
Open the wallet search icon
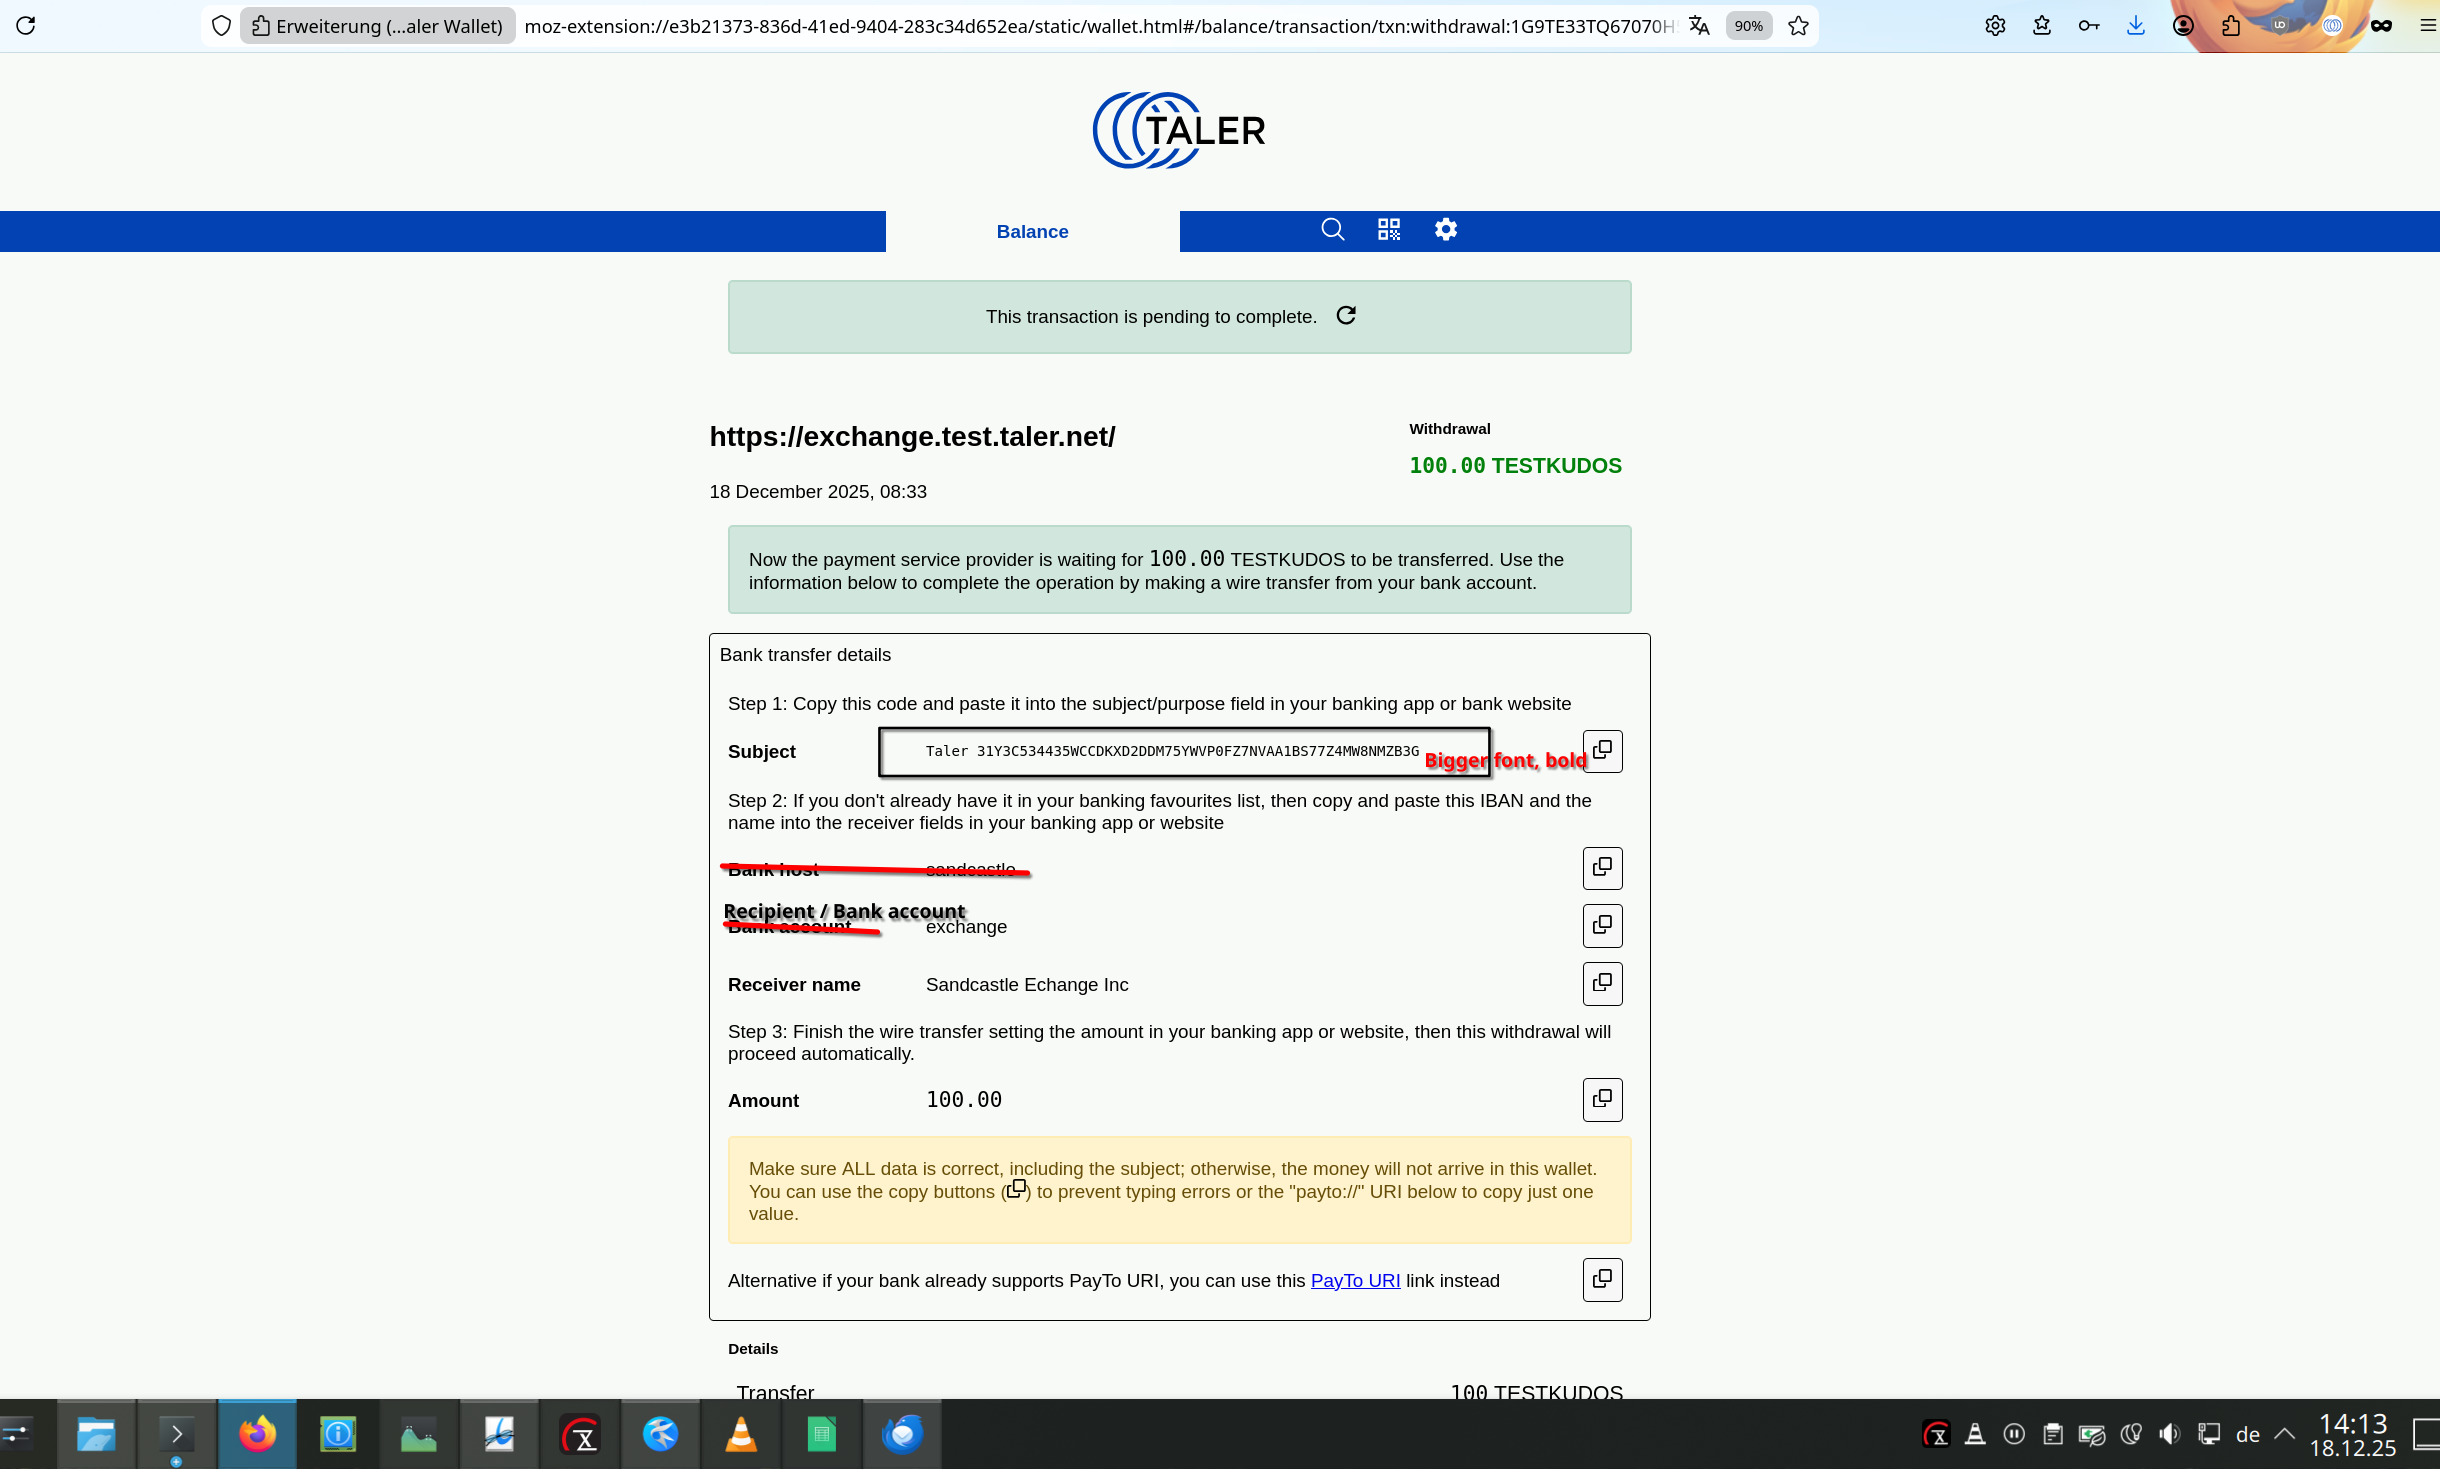(1332, 230)
